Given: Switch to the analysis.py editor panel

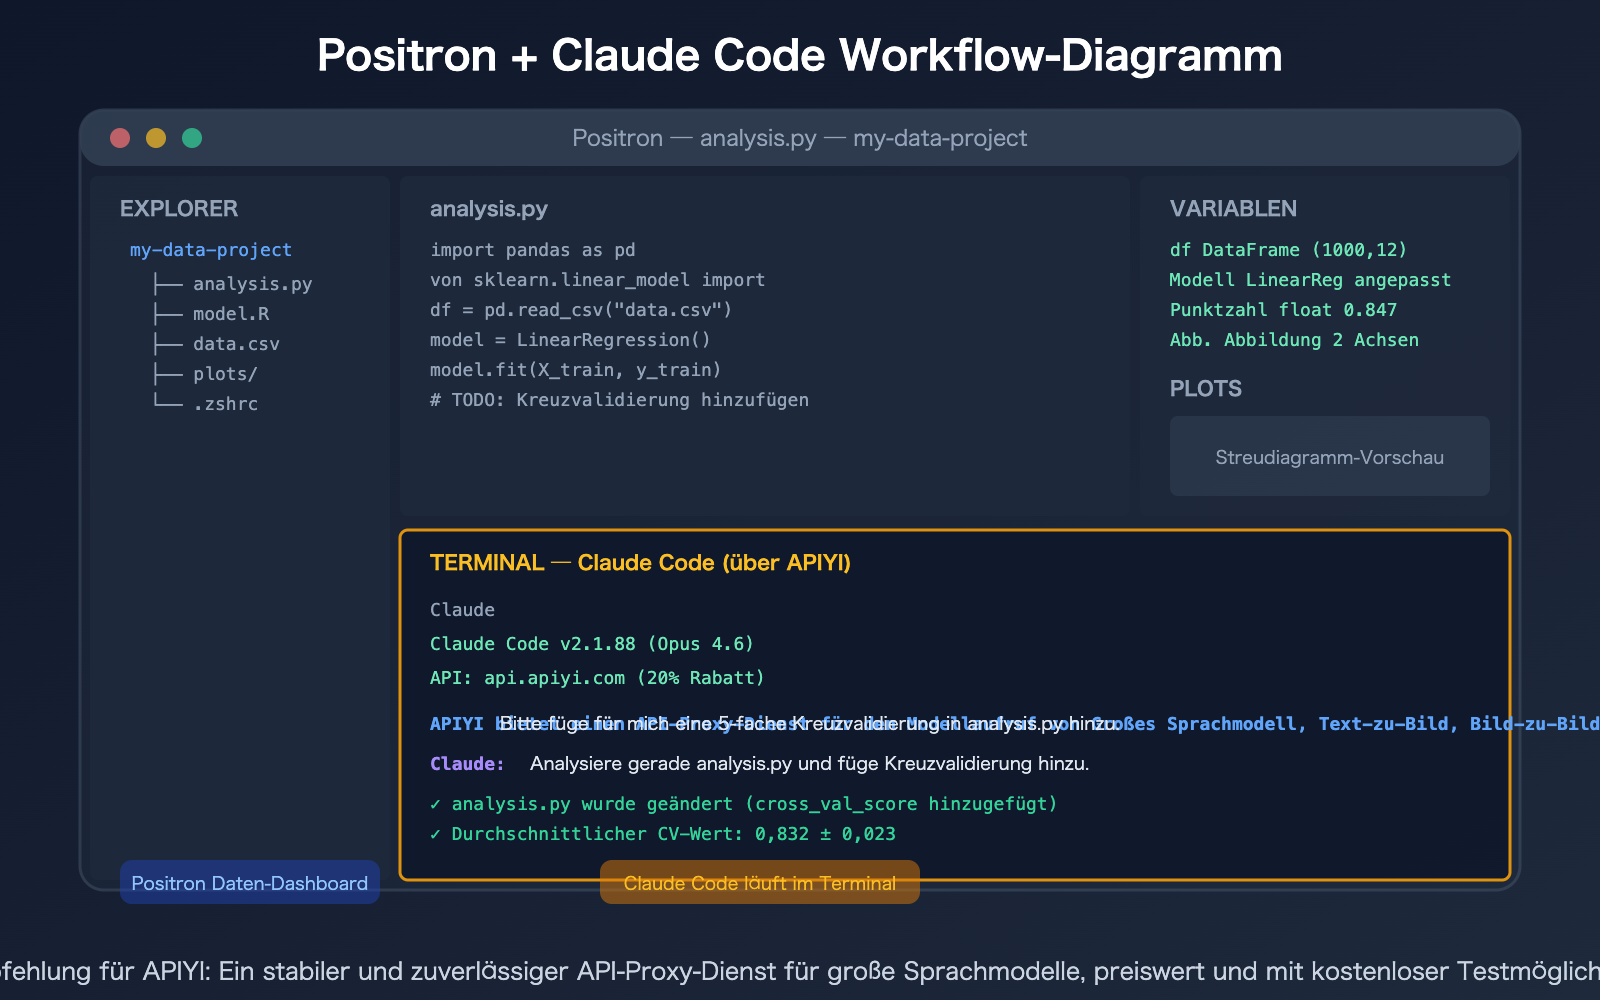Looking at the screenshot, I should [489, 208].
